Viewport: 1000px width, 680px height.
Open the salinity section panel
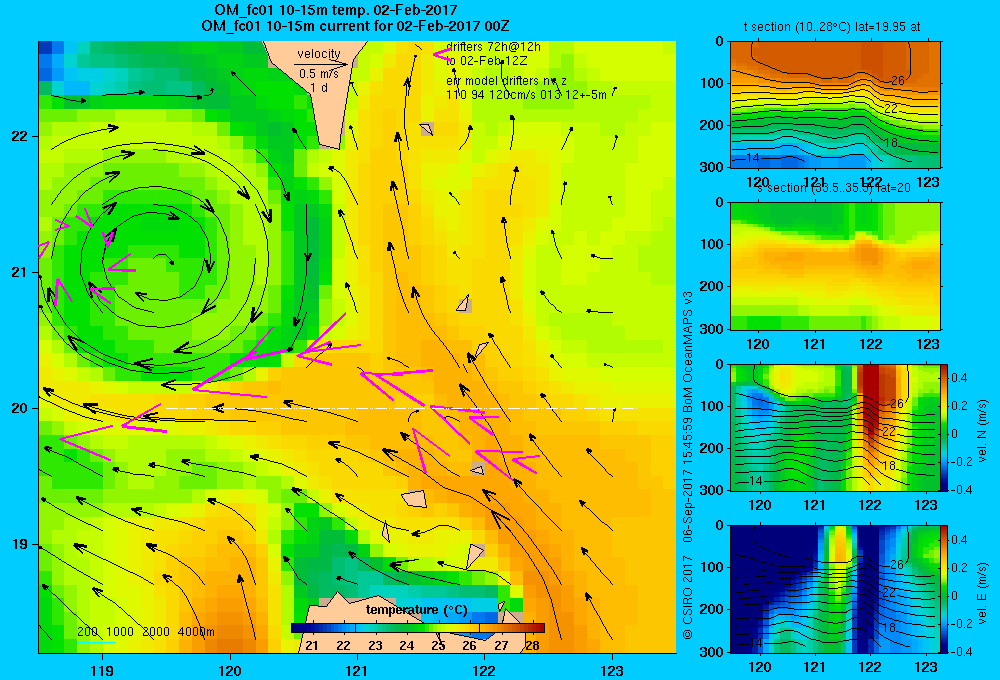(x=835, y=265)
